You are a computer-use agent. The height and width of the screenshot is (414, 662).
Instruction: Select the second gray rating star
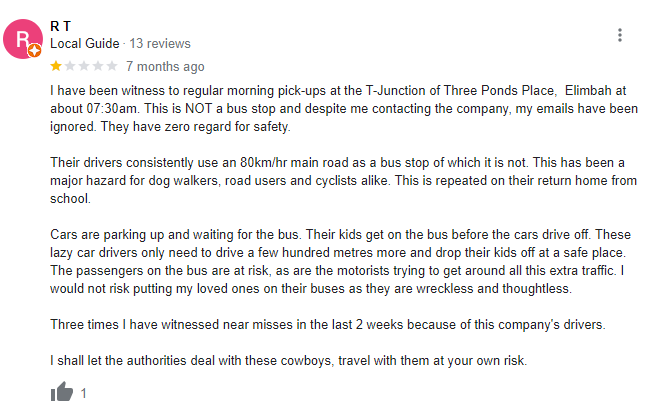coord(70,66)
